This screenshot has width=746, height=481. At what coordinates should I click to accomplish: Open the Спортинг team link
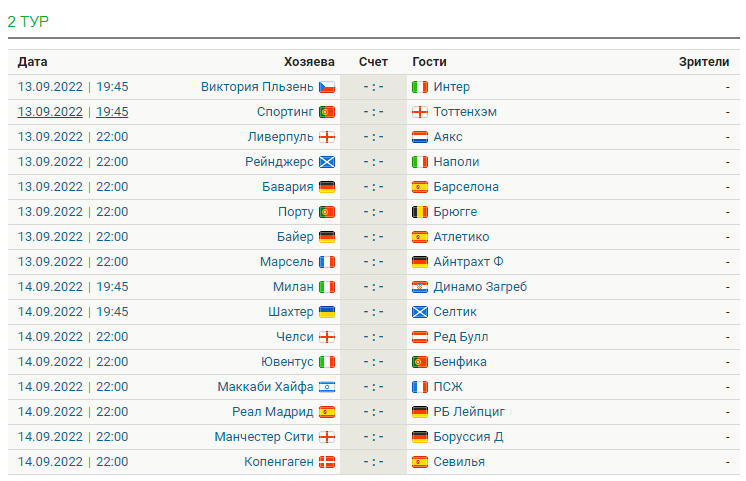point(285,112)
